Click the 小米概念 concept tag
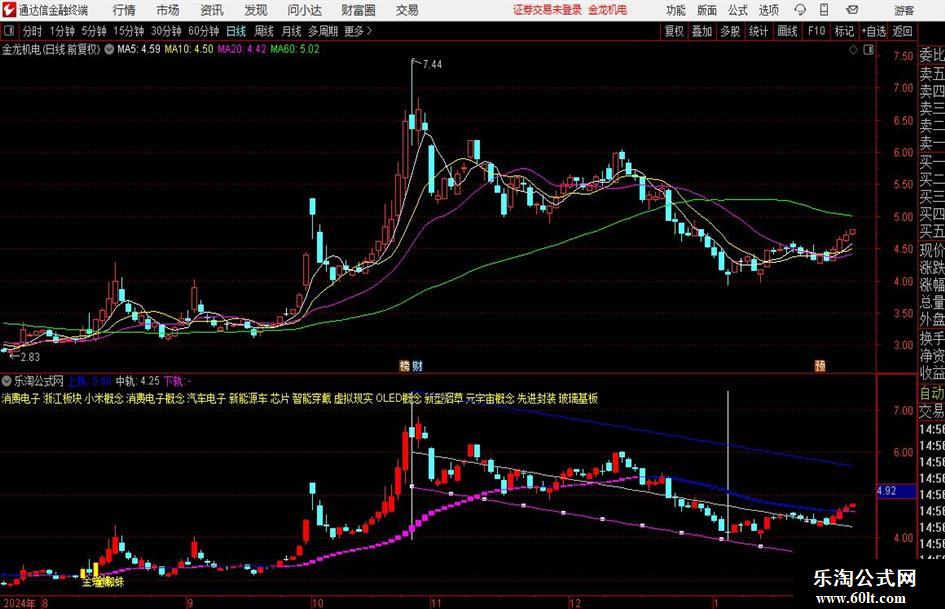Viewport: 945px width, 609px height. [x=104, y=398]
